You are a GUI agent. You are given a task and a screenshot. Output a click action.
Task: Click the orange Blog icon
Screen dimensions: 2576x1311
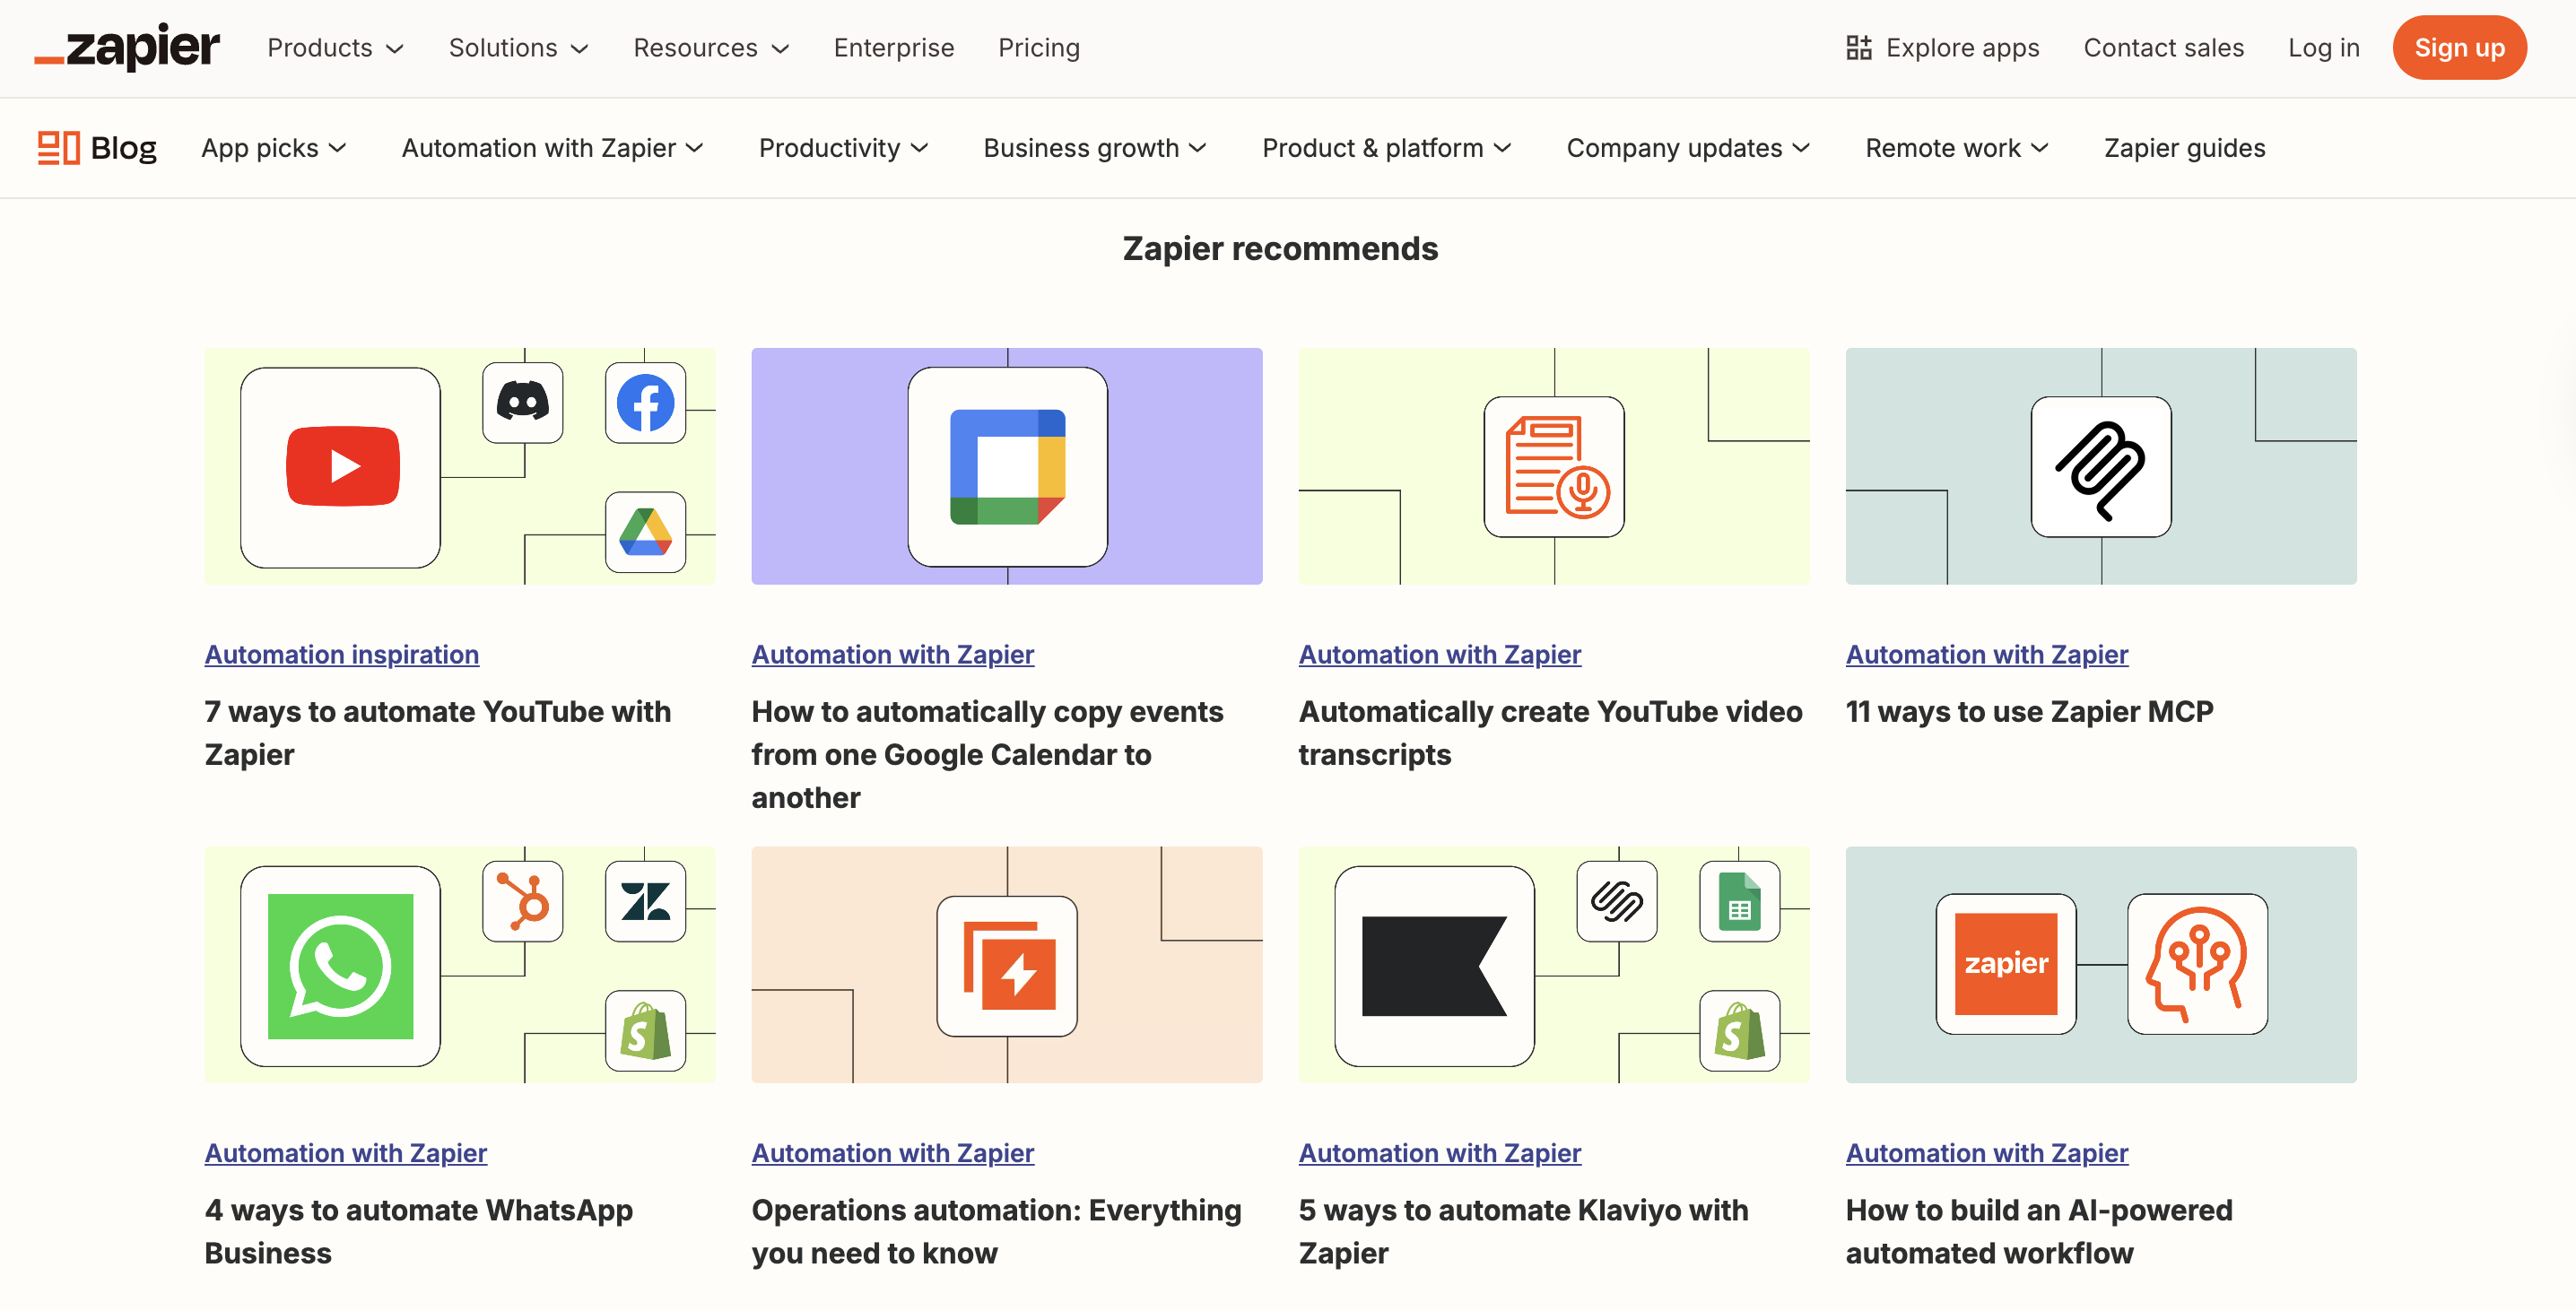(58, 148)
